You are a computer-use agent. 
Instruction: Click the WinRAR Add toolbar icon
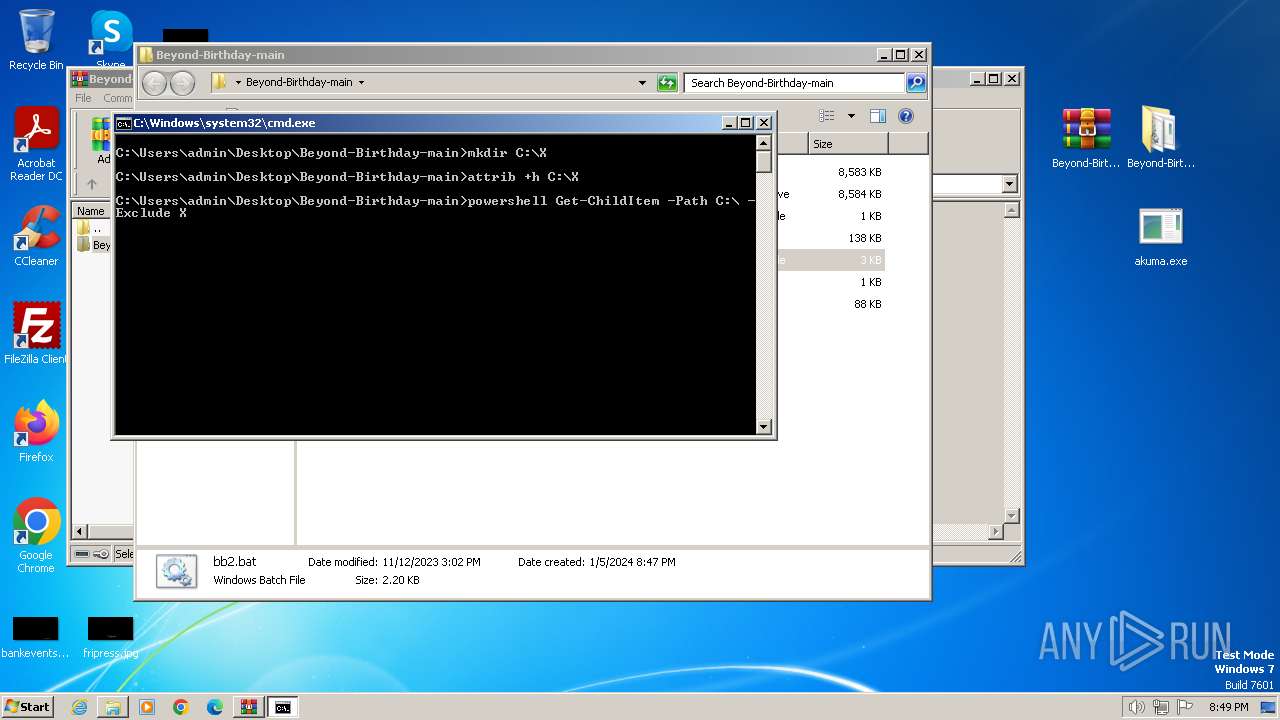pyautogui.click(x=102, y=140)
